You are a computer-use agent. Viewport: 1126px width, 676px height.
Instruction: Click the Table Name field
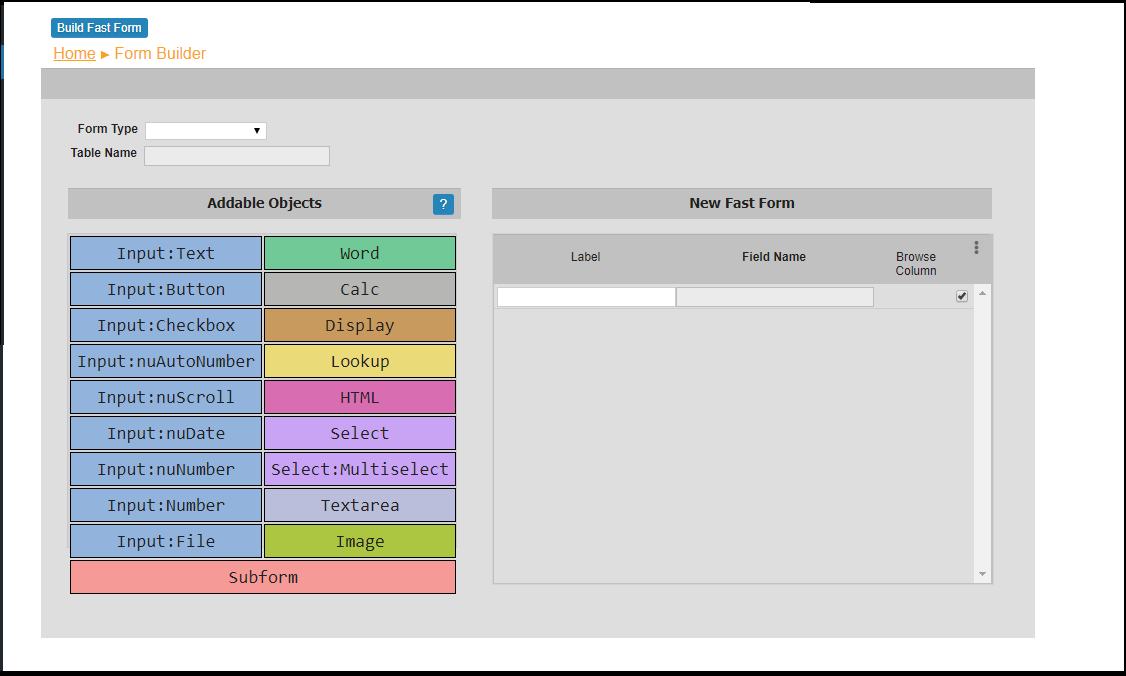pos(237,156)
